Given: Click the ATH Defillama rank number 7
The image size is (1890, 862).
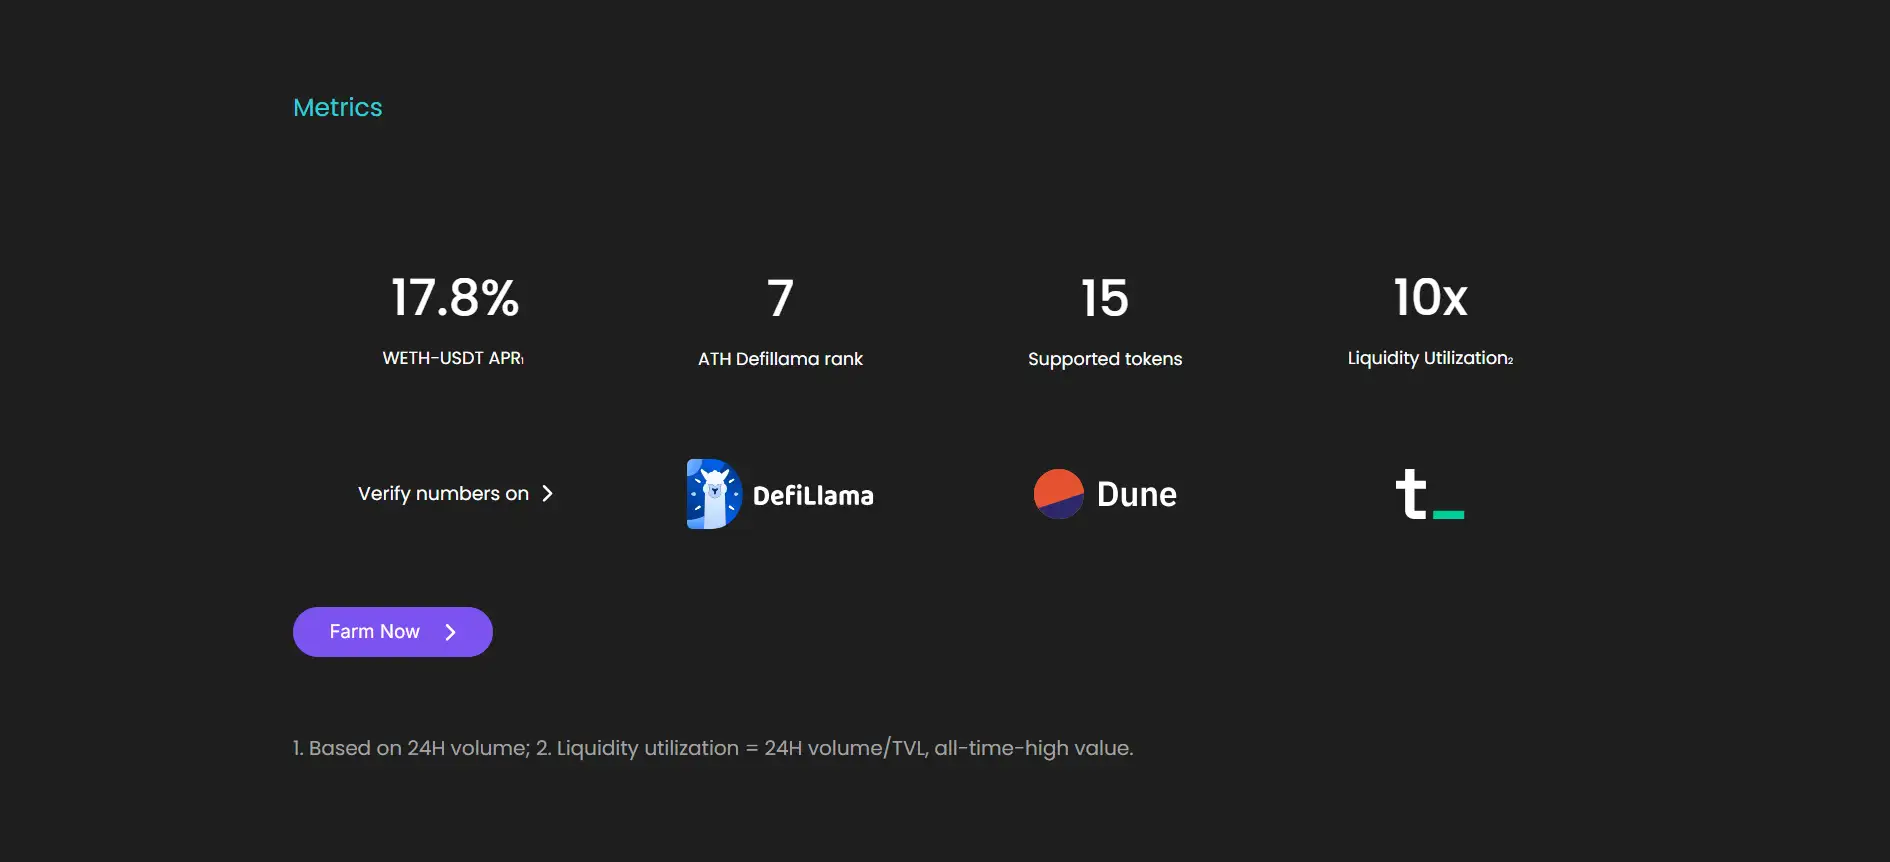Looking at the screenshot, I should (x=780, y=298).
